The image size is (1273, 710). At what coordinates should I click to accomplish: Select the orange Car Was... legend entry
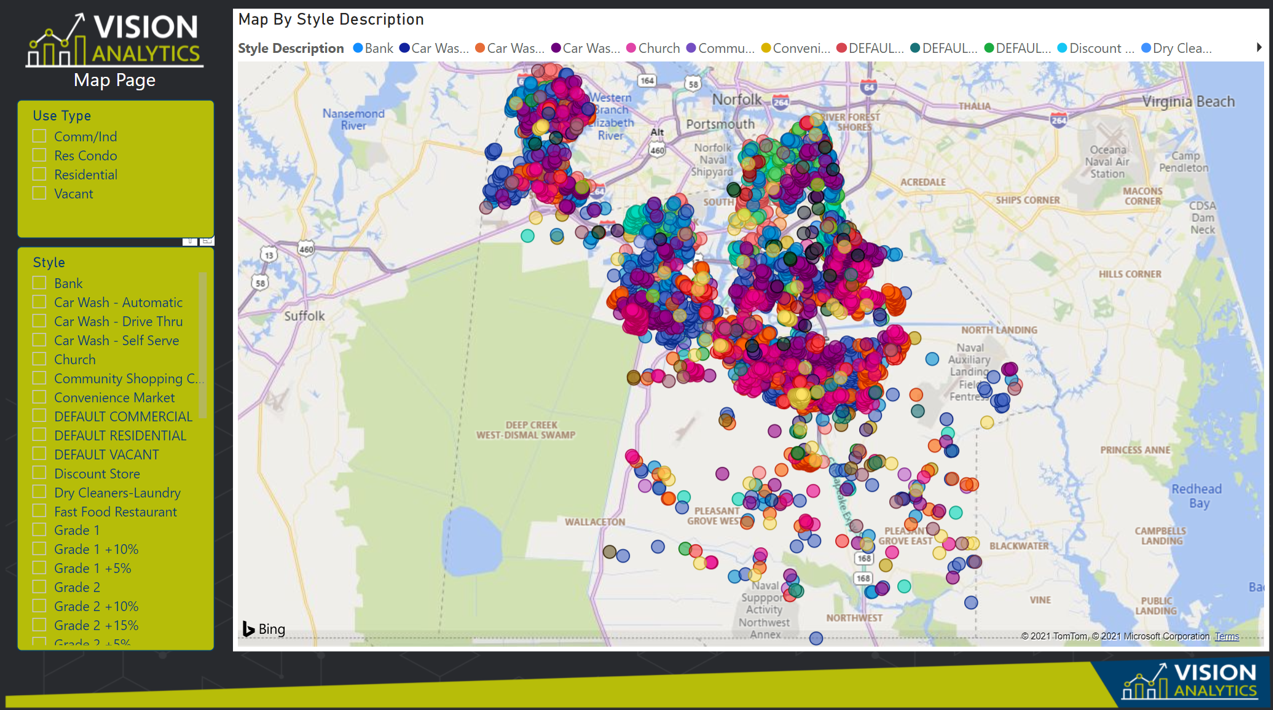[x=510, y=48]
